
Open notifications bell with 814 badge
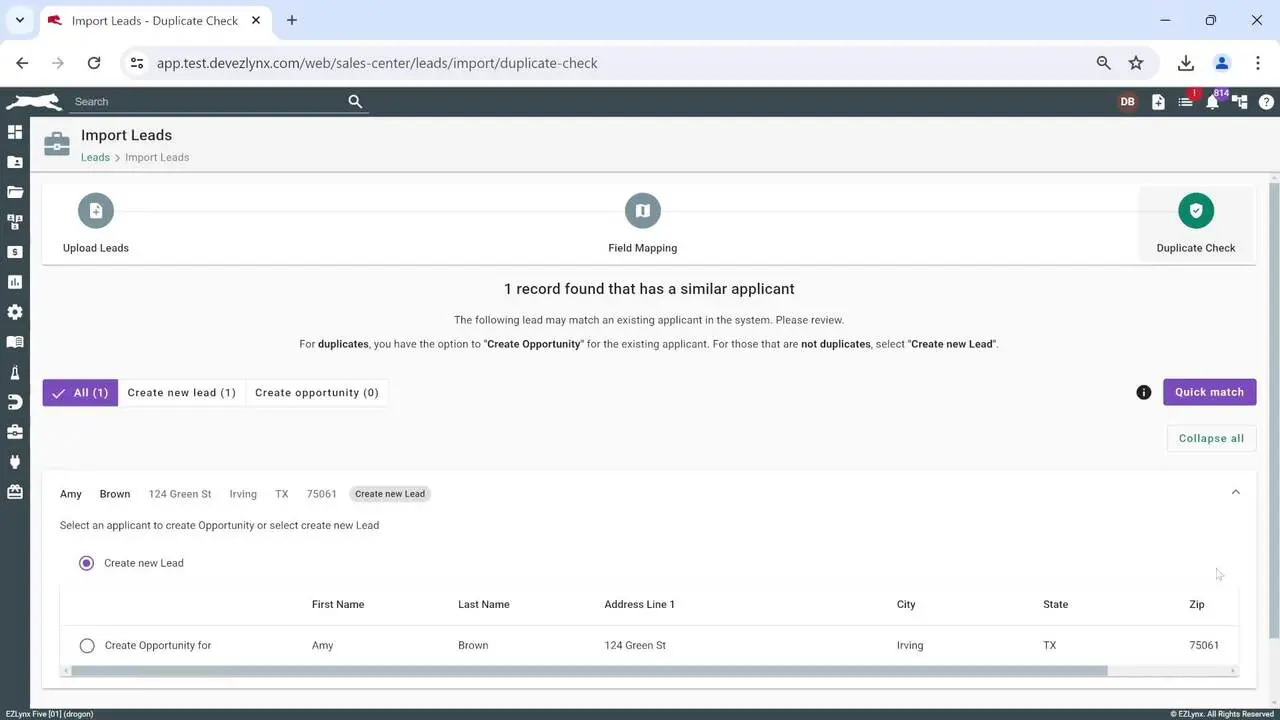(x=1212, y=102)
